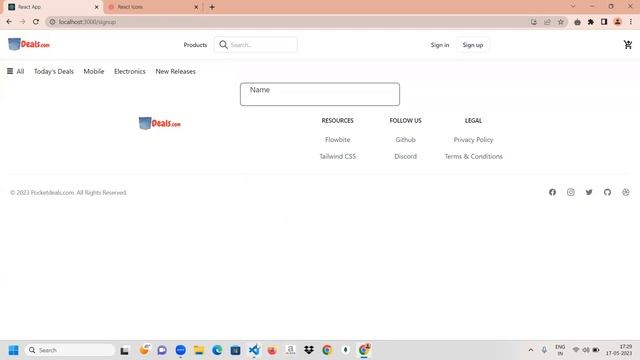Select the React App tab
640x360 pixels.
point(53,7)
